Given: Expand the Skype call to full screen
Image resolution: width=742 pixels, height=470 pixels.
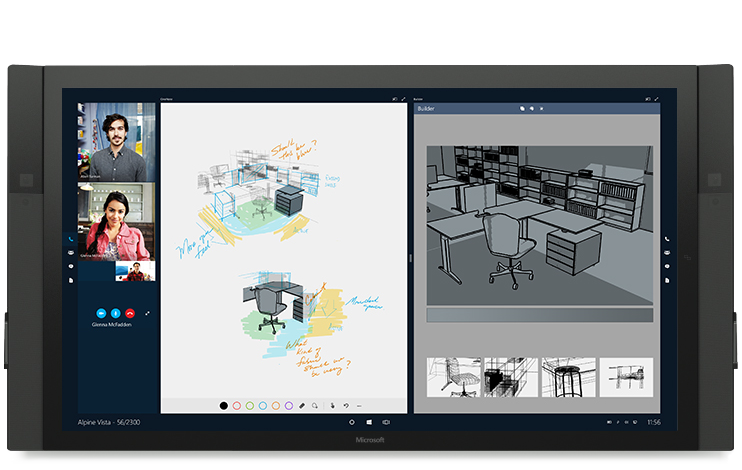Looking at the screenshot, I should click(x=148, y=313).
